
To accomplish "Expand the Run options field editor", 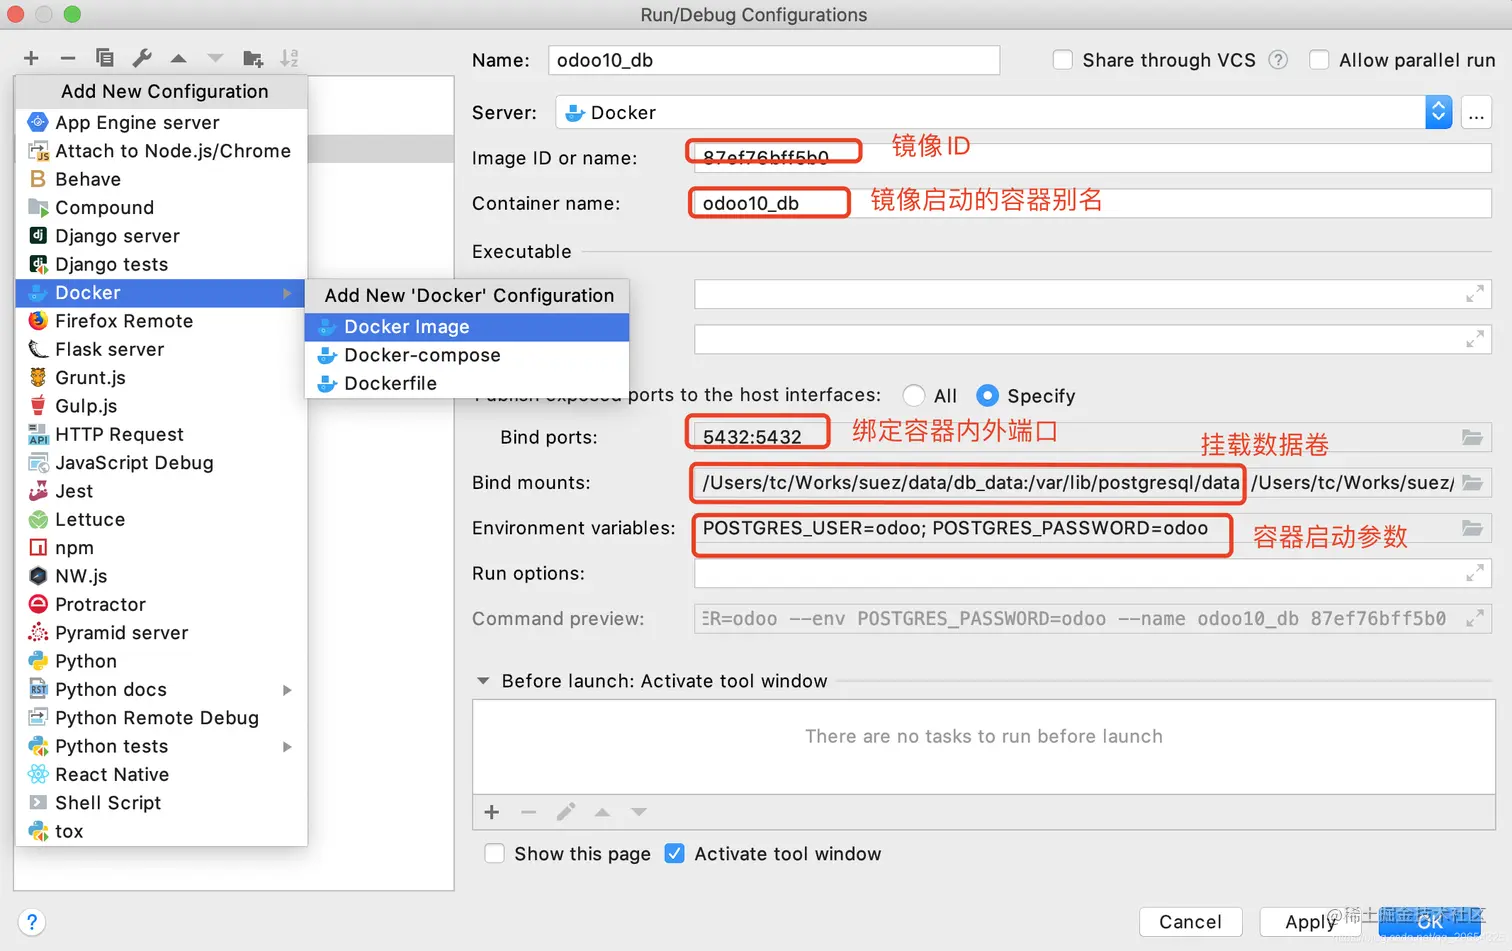I will click(1474, 573).
